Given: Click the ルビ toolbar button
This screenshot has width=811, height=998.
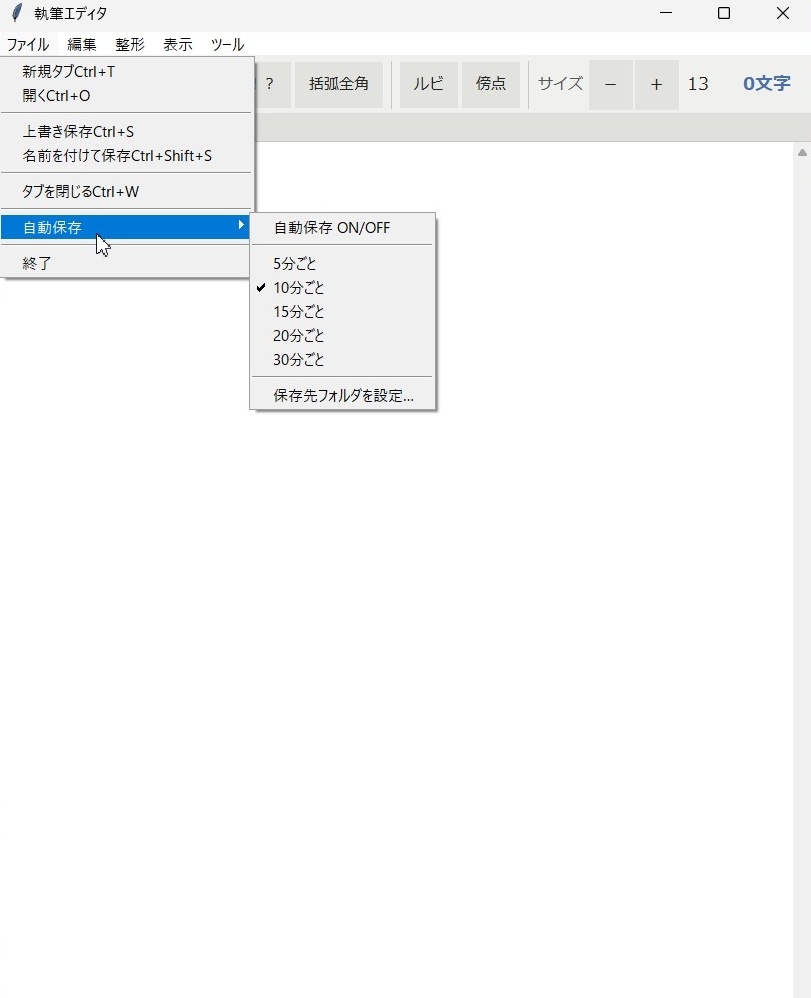Looking at the screenshot, I should pyautogui.click(x=428, y=84).
